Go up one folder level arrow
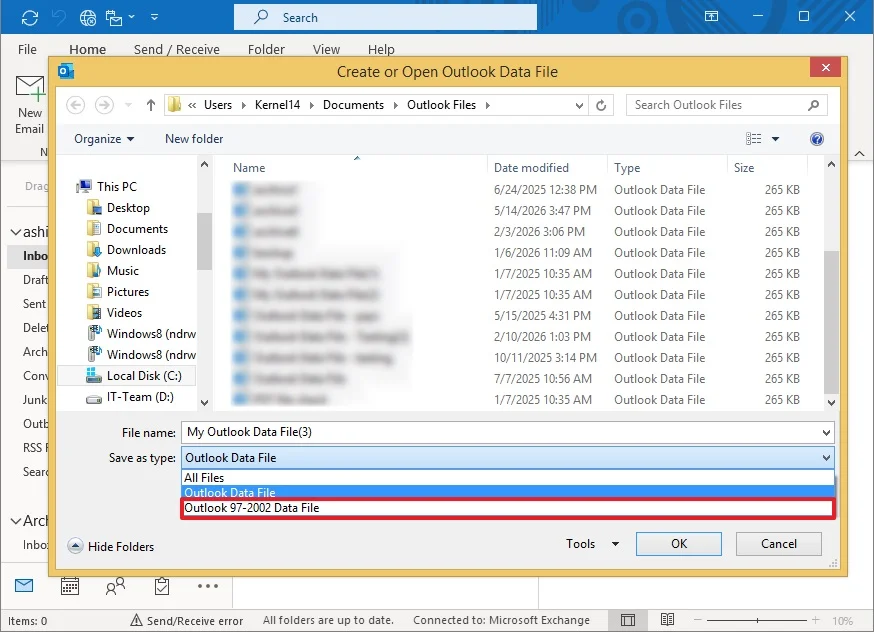Screen dimensions: 874x632 [x=150, y=105]
